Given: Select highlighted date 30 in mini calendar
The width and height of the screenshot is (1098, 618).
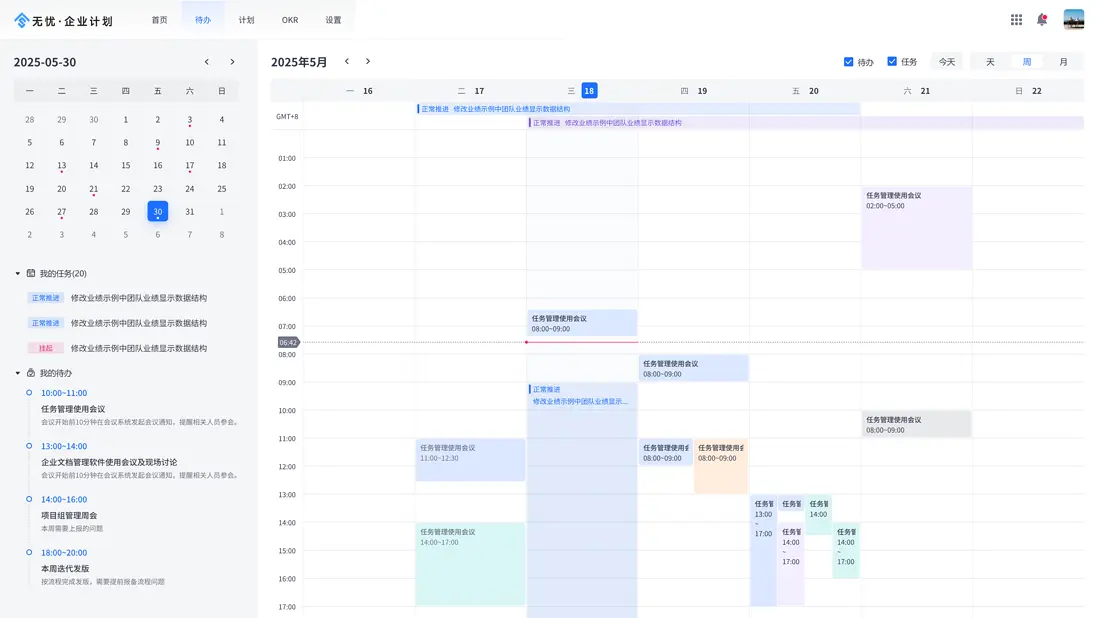Looking at the screenshot, I should coord(158,211).
